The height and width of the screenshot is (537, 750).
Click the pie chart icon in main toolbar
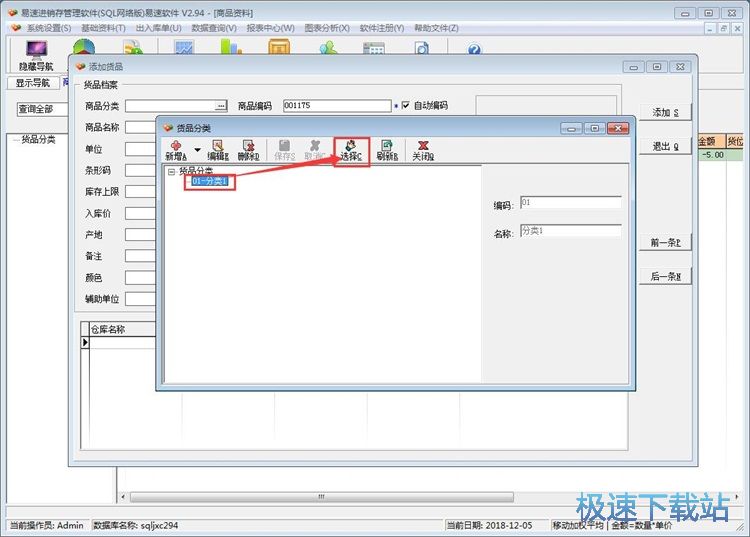[x=84, y=47]
